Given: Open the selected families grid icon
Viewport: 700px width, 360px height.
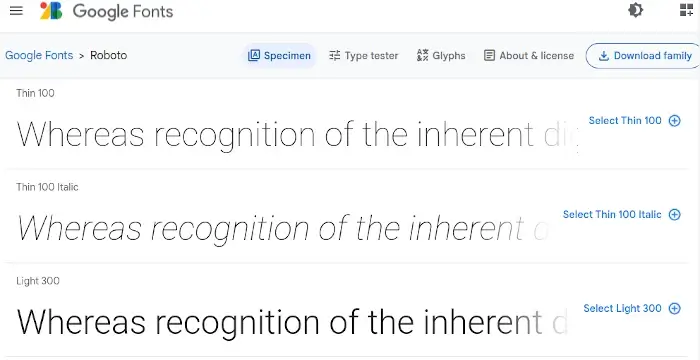Looking at the screenshot, I should pos(686,10).
